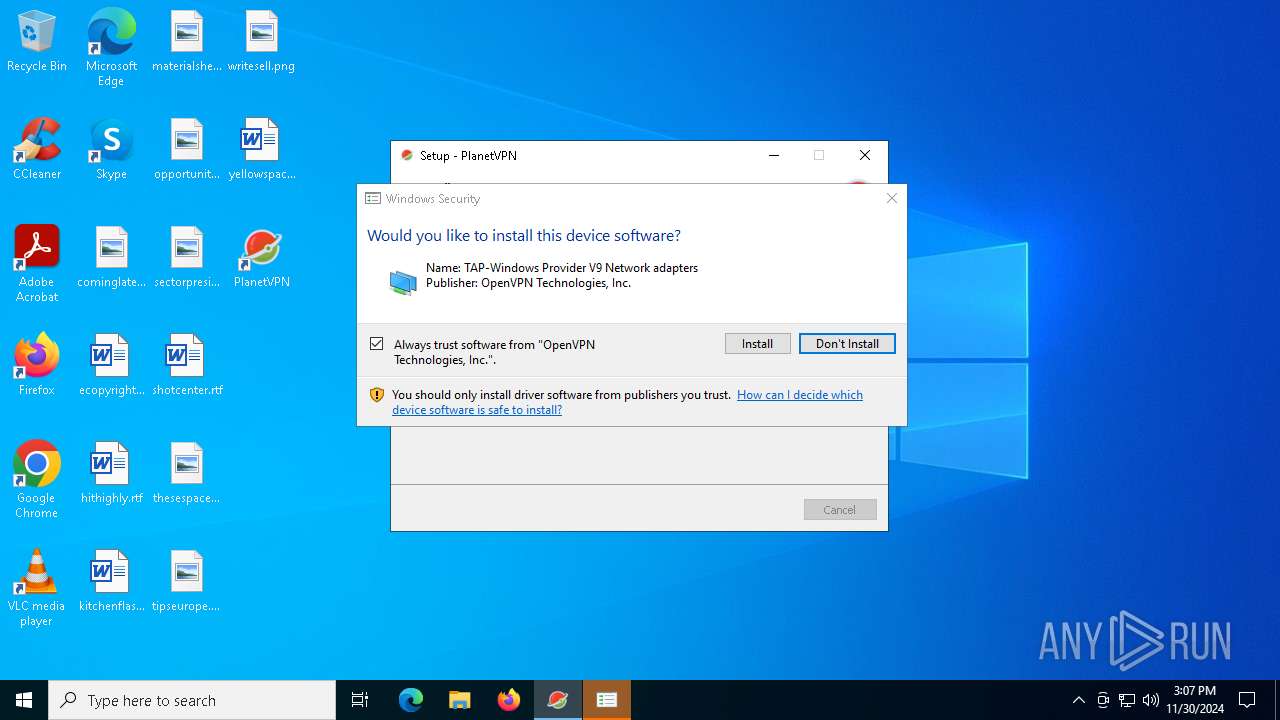The image size is (1280, 720).
Task: Select the opportunit... image file icon
Action: coord(187,150)
